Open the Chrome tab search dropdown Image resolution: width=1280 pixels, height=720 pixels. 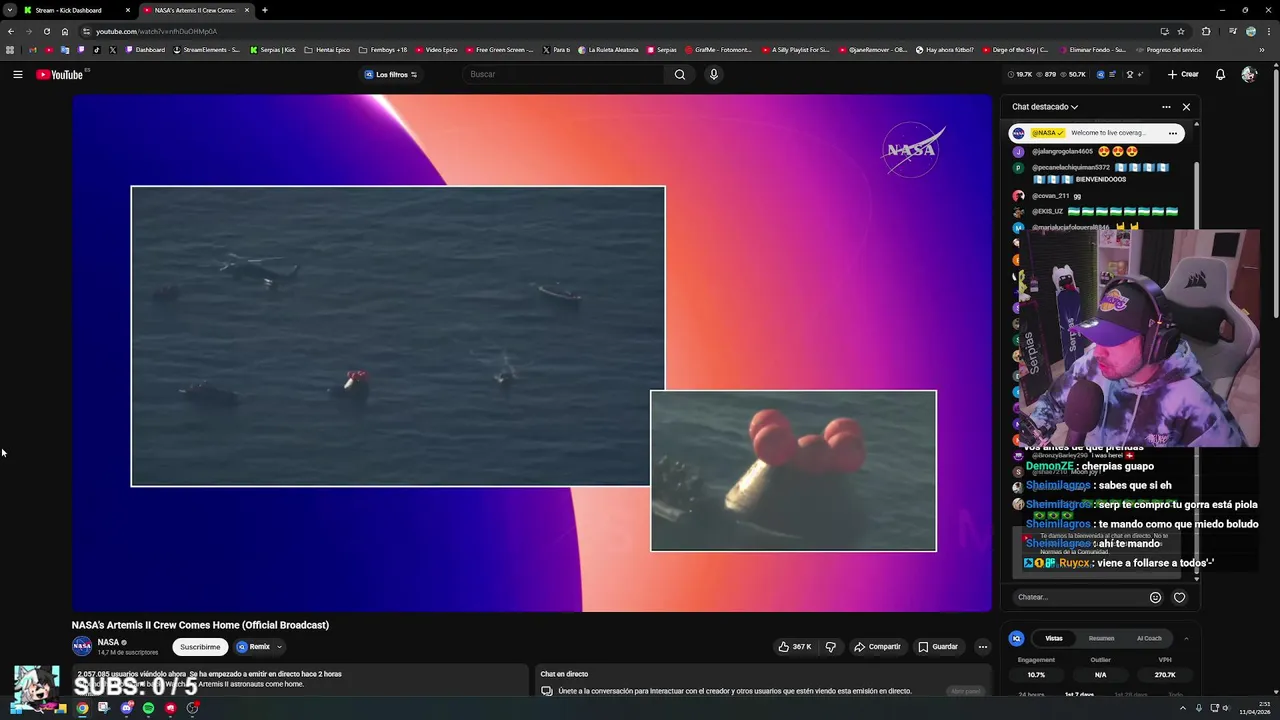click(x=9, y=10)
